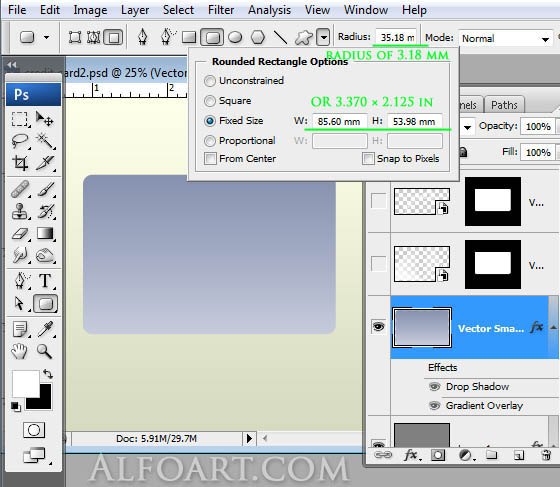The image size is (560, 487).
Task: Switch to the Paths tab
Action: point(504,105)
